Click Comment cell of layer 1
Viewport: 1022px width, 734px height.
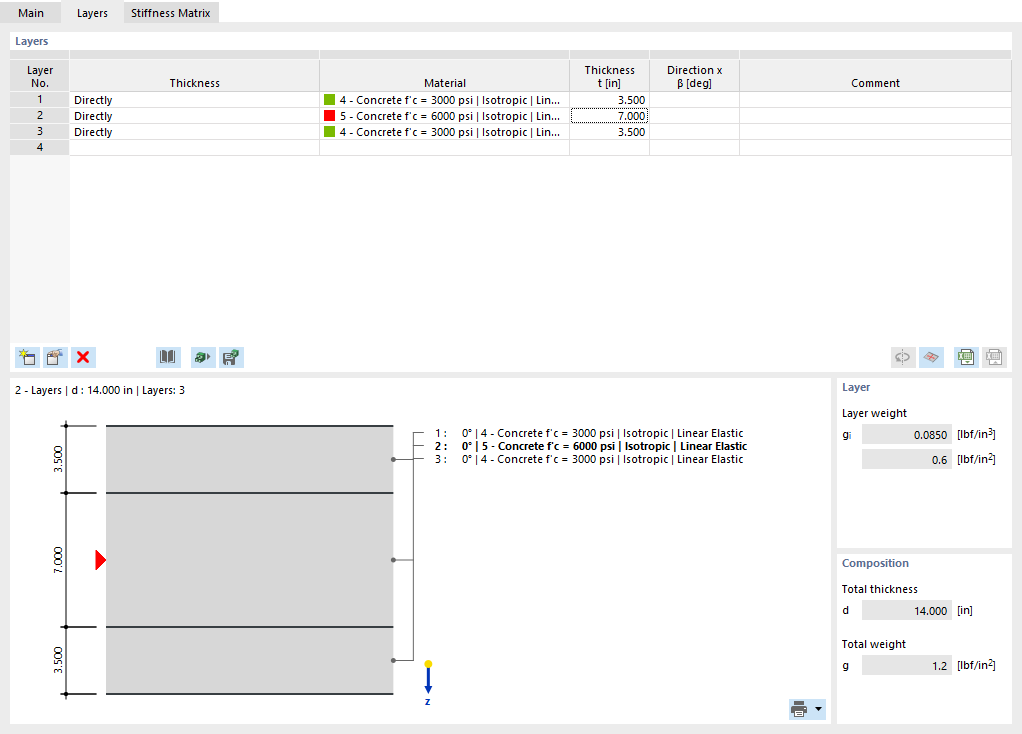pyautogui.click(x=875, y=100)
